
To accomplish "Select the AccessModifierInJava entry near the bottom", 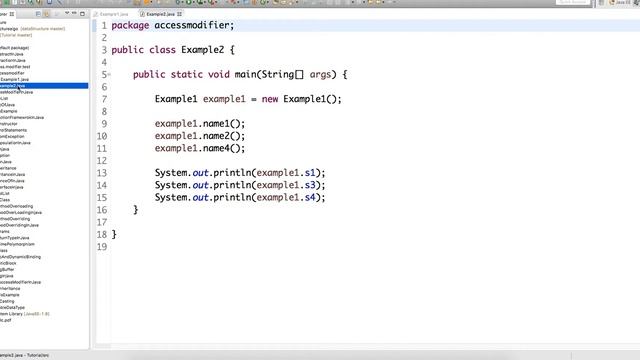I will [20, 282].
